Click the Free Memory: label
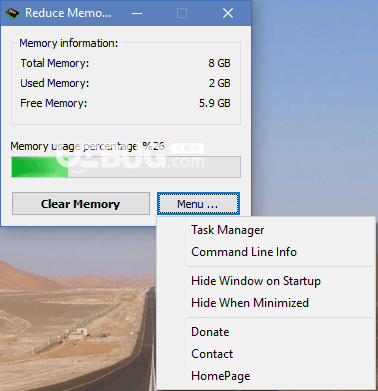 [54, 103]
